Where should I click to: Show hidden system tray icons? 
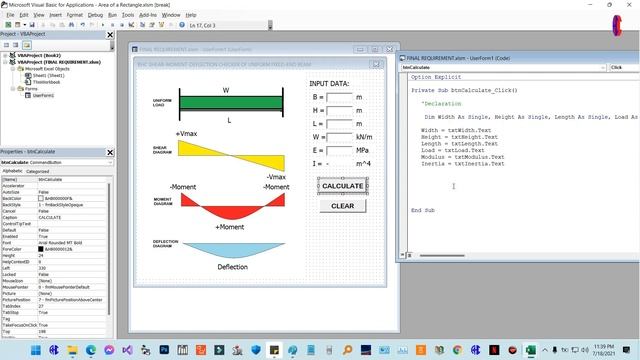coord(545,350)
